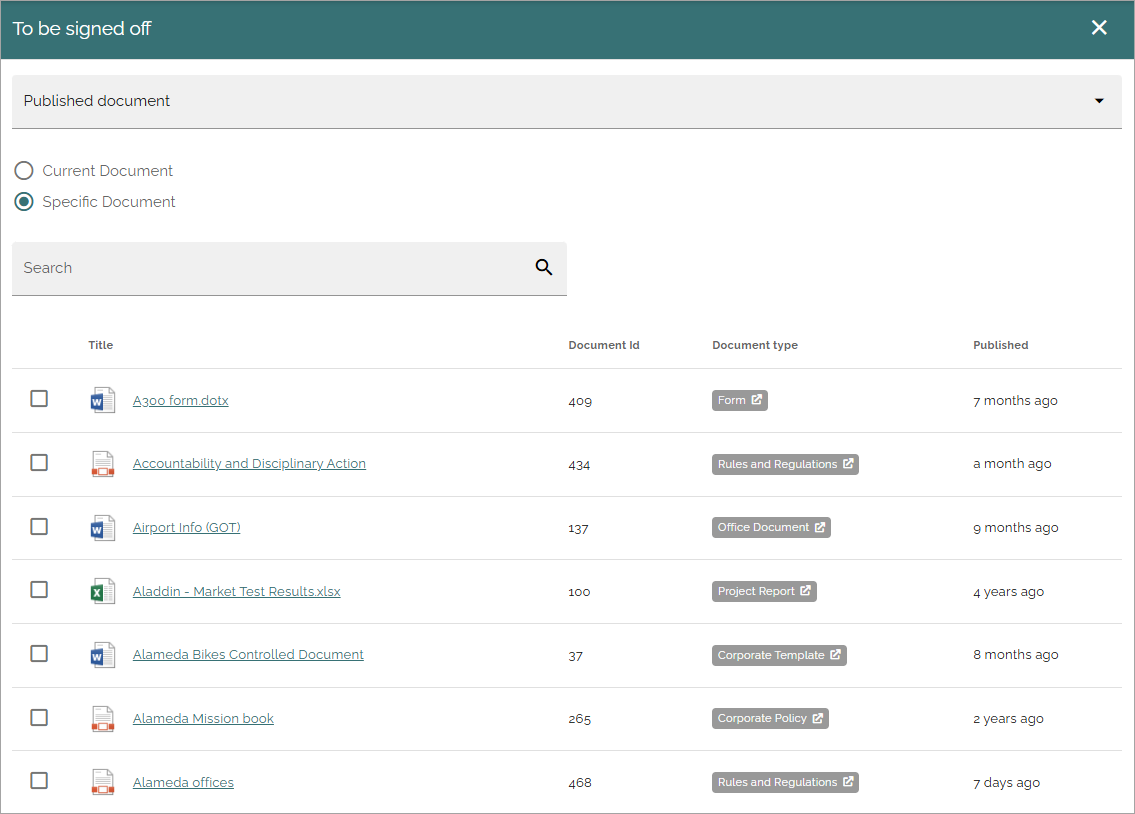The width and height of the screenshot is (1135, 814).
Task: Close the To be signed off dialog
Action: [x=1099, y=27]
